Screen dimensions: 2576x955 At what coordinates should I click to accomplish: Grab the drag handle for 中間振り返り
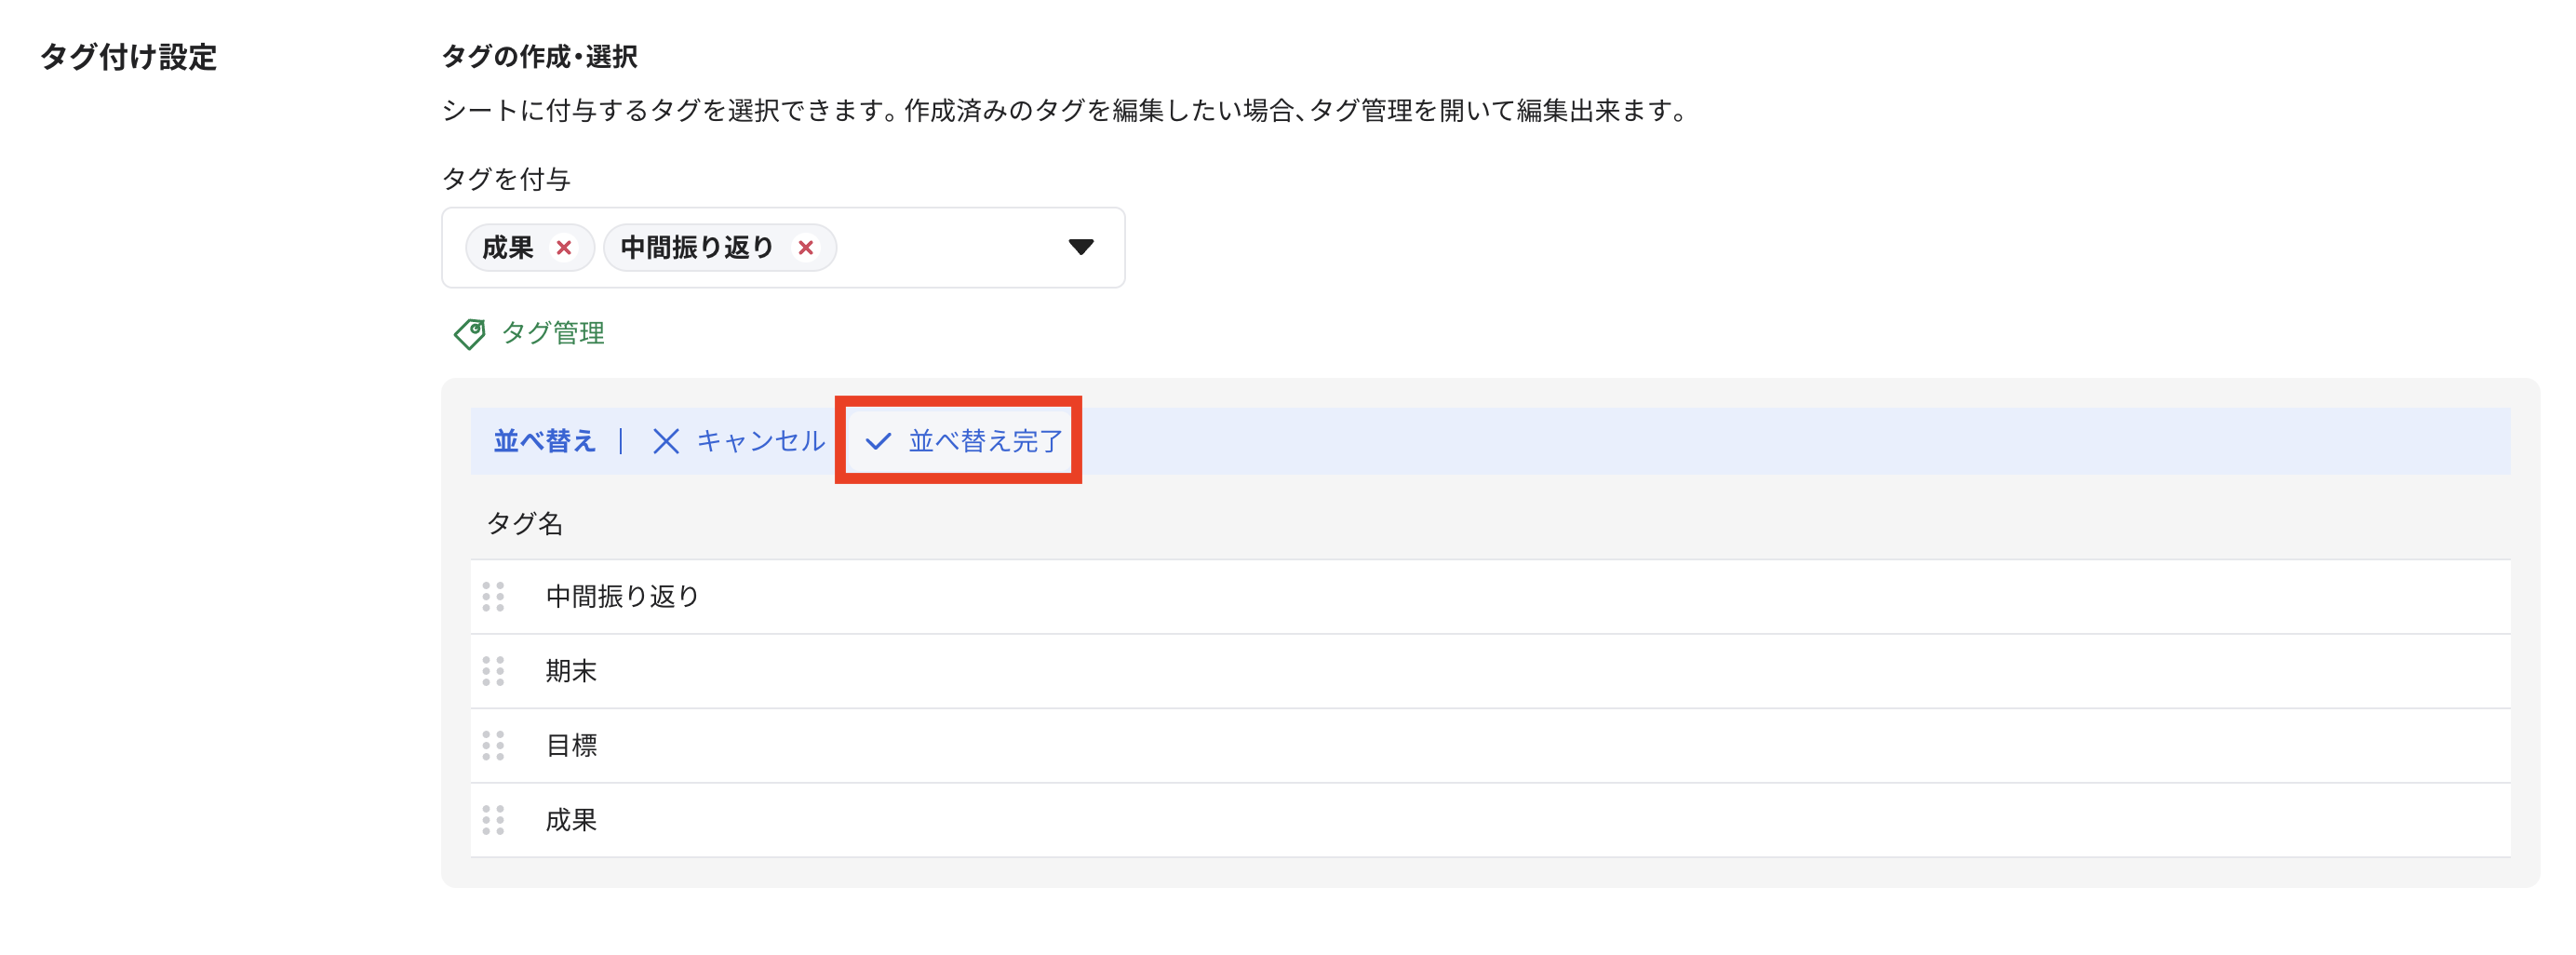493,597
